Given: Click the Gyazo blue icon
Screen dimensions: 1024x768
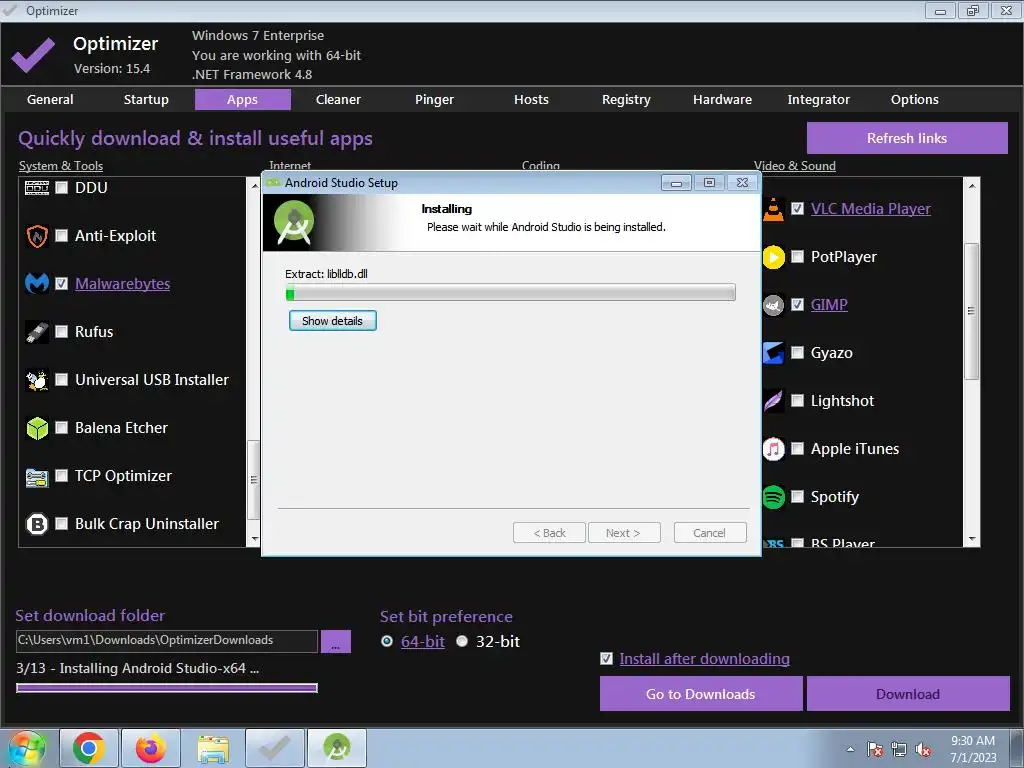Looking at the screenshot, I should [x=773, y=353].
